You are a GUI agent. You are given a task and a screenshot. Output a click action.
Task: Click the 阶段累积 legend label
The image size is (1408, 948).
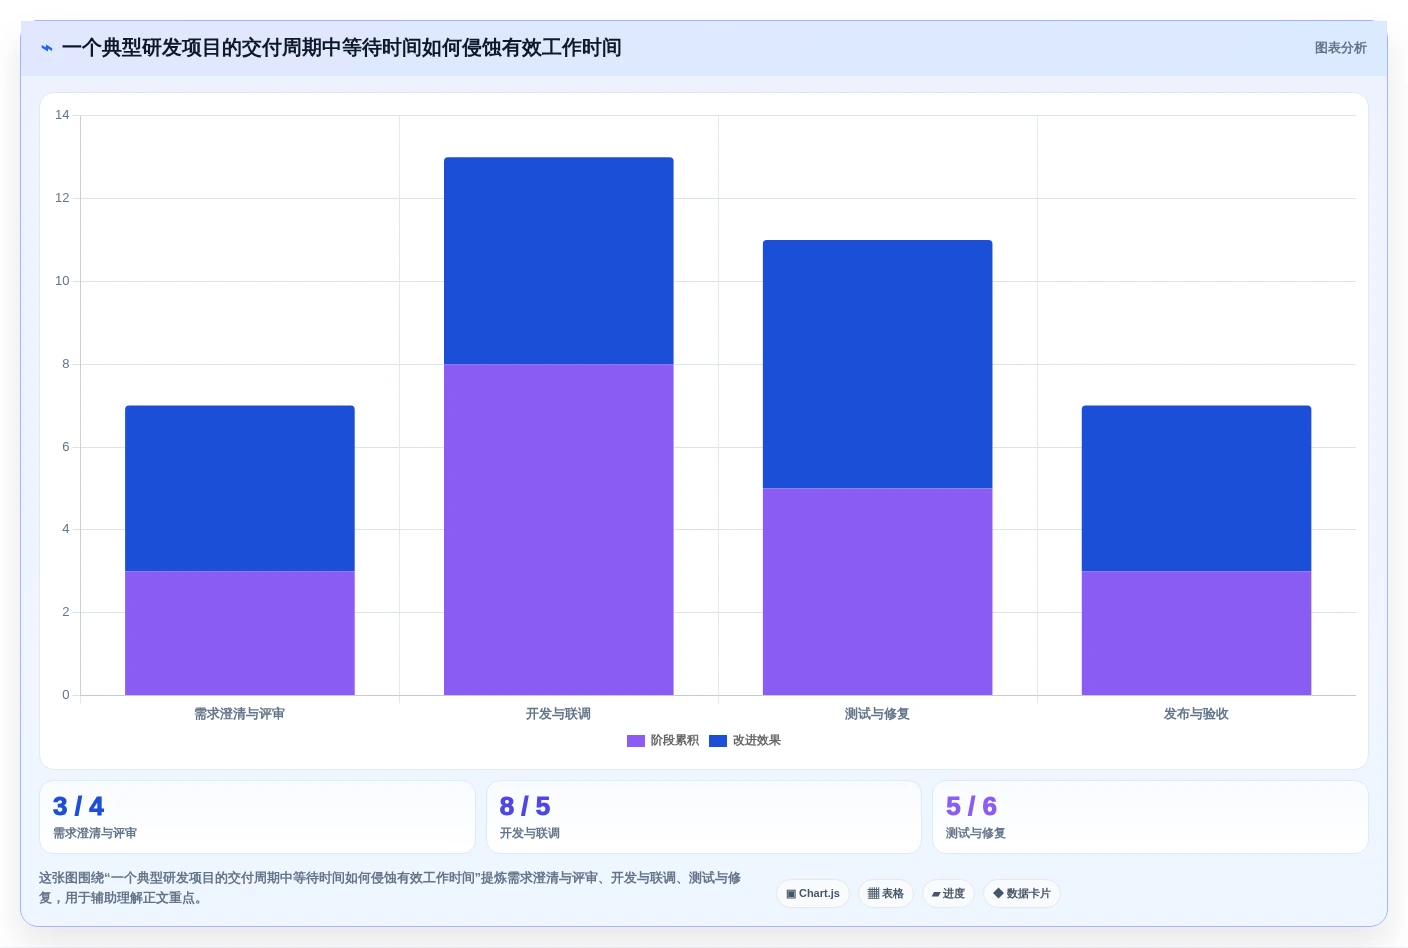(x=675, y=741)
